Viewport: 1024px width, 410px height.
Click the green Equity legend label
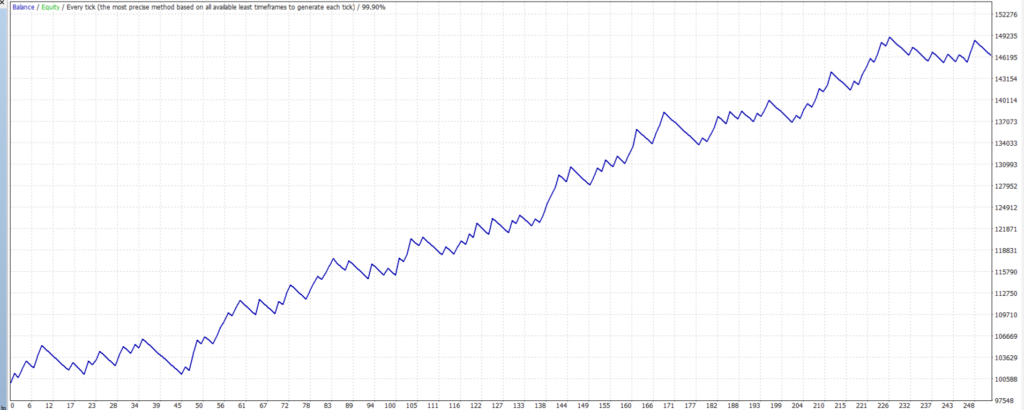click(52, 6)
